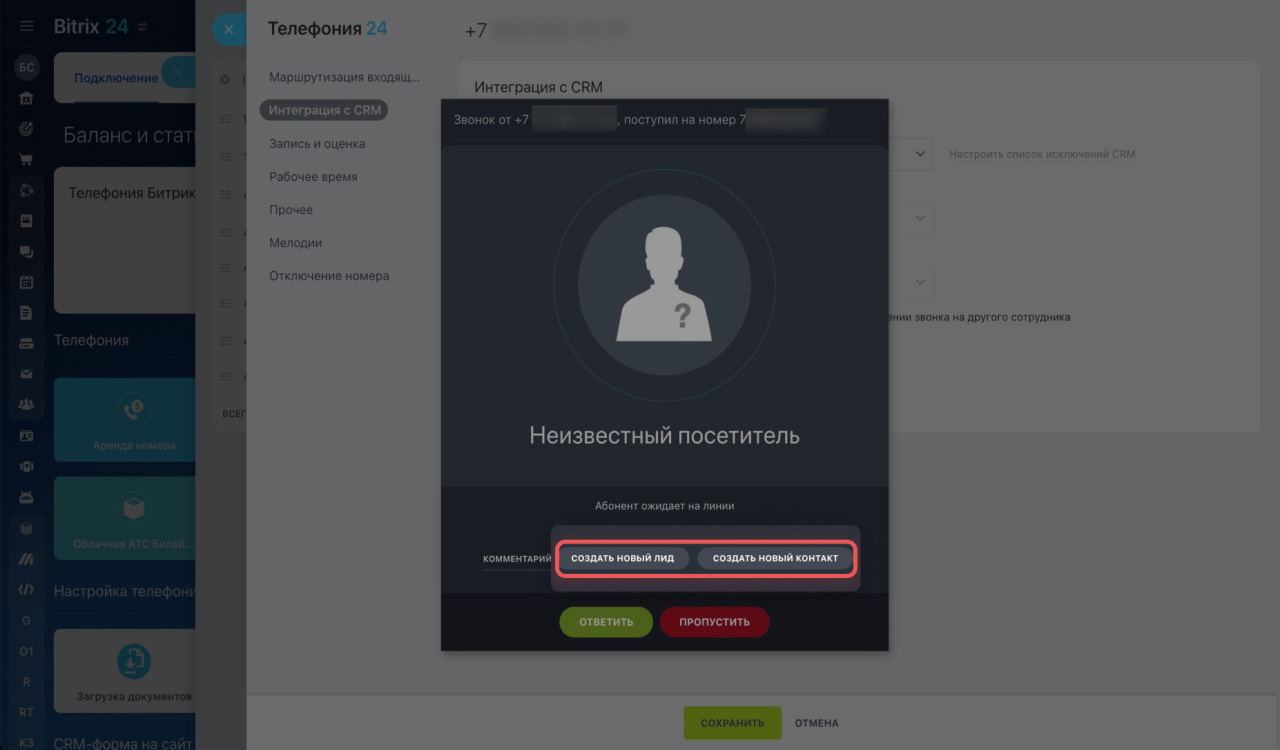Open 'Мелодии' settings section
Screen dimensions: 1280x750
tap(295, 242)
